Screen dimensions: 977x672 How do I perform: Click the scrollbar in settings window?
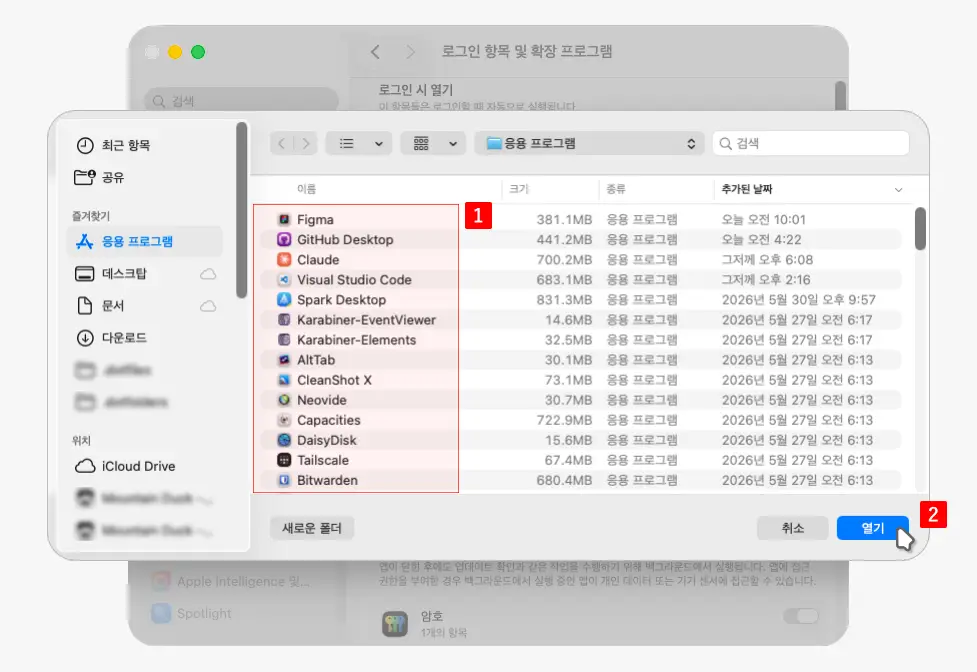[841, 96]
